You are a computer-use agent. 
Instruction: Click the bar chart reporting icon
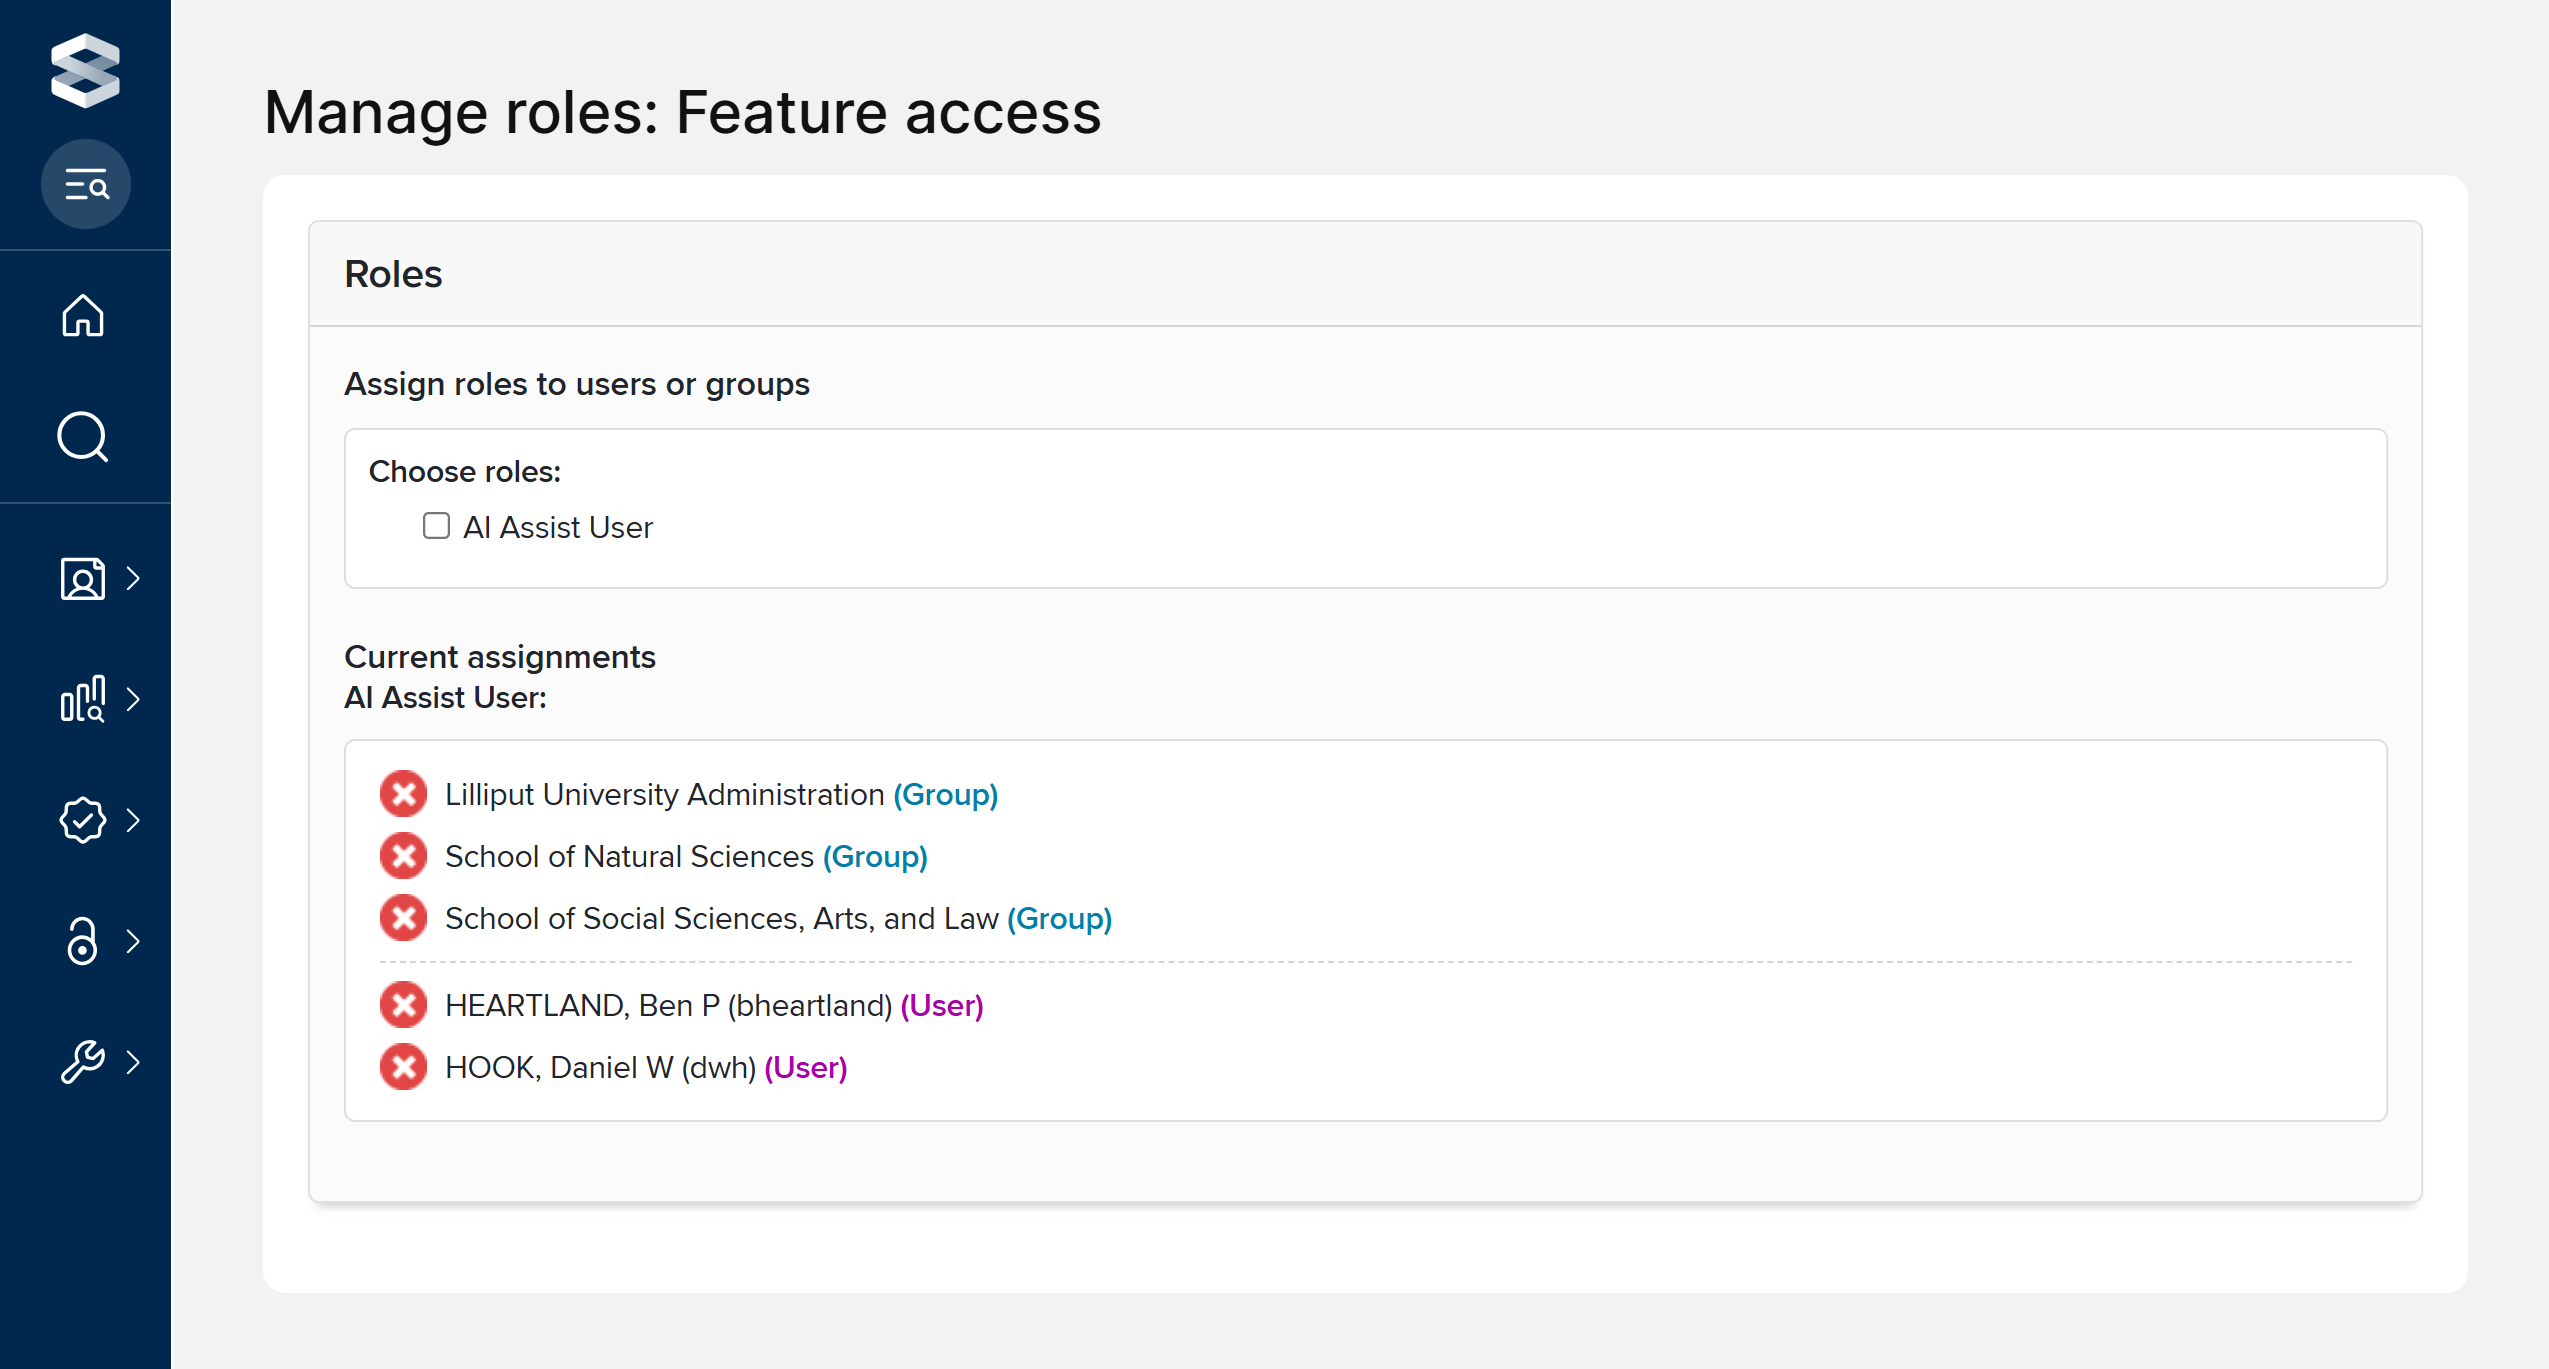(x=83, y=699)
